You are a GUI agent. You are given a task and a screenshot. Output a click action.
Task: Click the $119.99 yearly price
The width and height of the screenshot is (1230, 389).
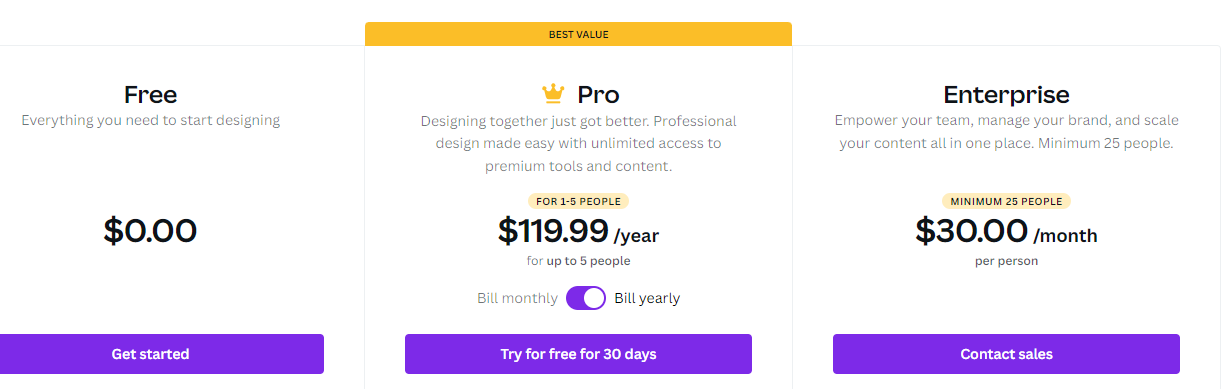point(578,232)
